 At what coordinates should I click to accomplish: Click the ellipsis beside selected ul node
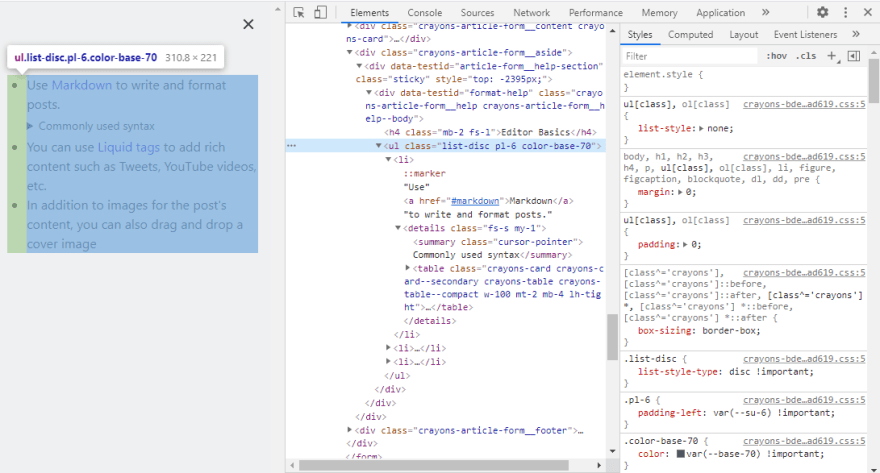coord(291,146)
